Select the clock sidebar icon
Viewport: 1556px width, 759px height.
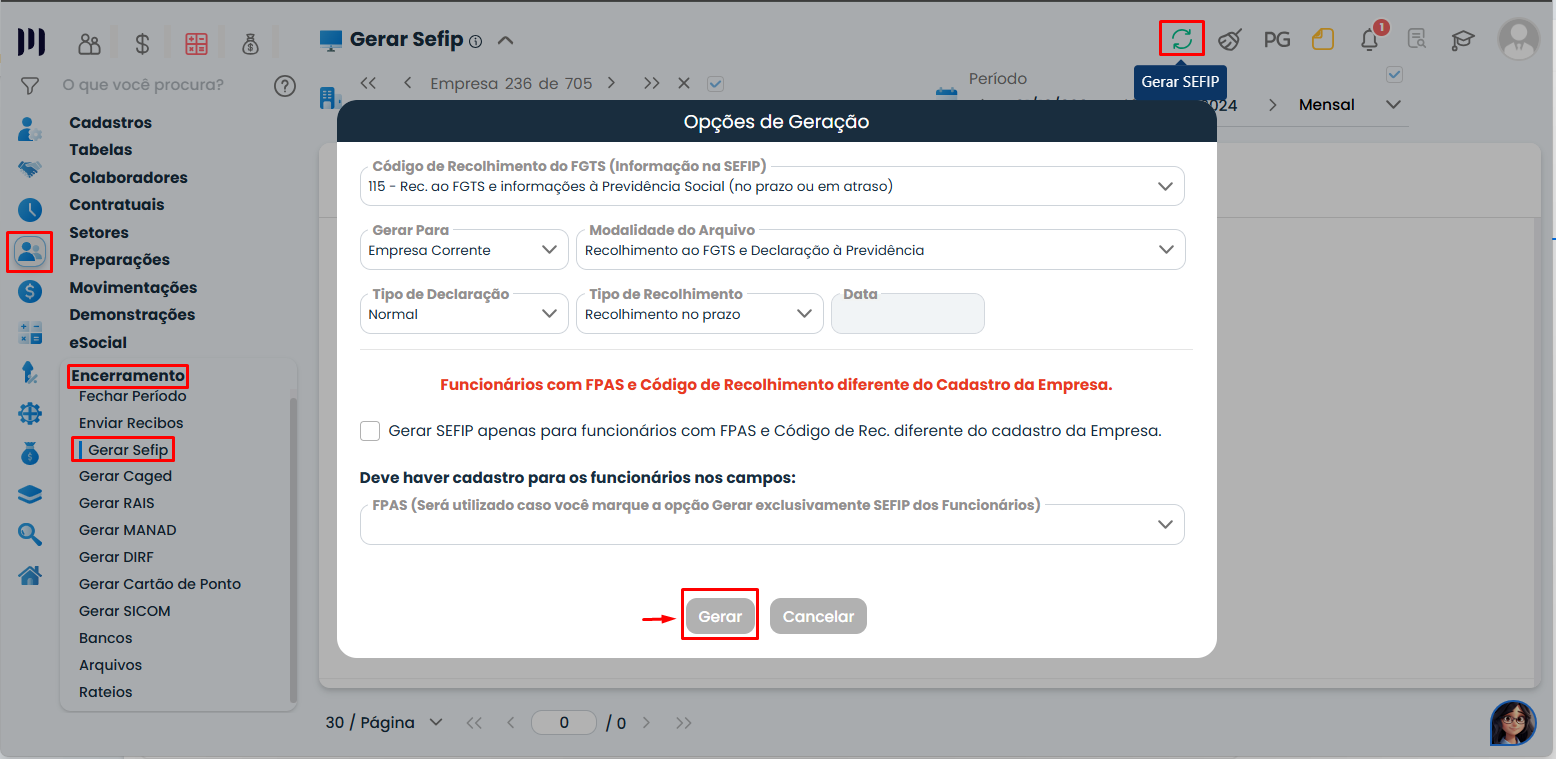pos(30,210)
